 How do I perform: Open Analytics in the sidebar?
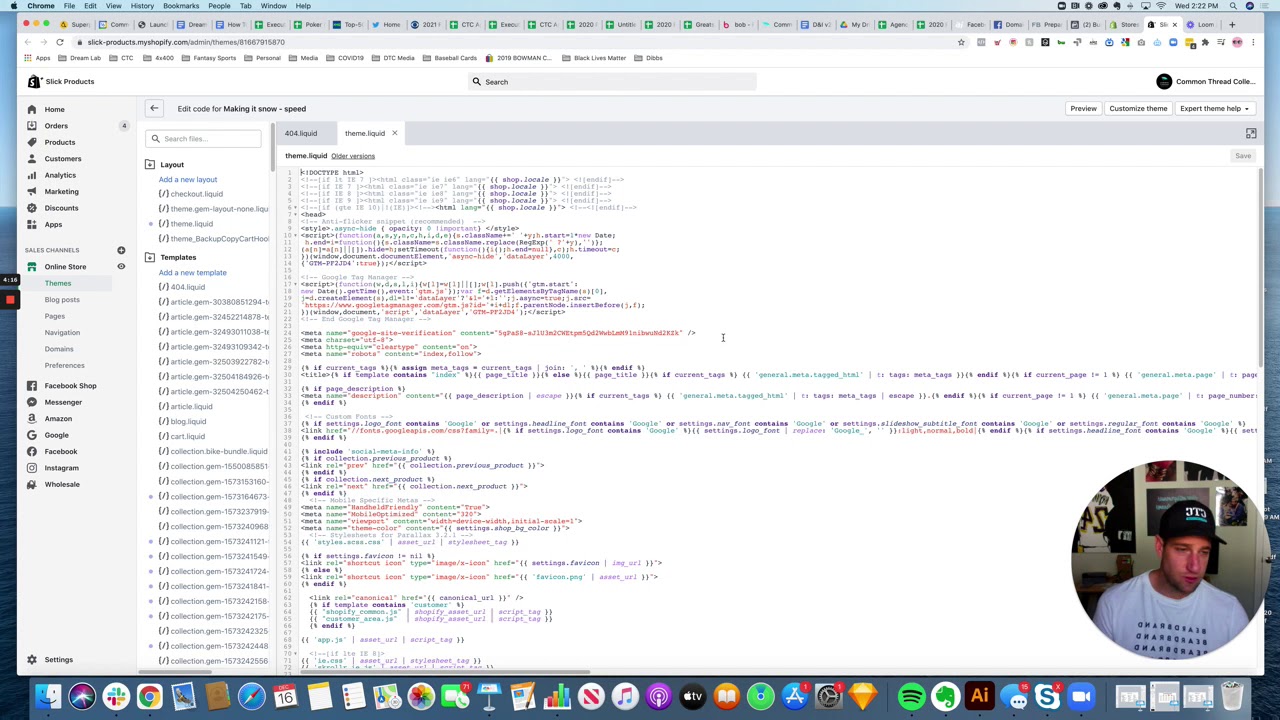click(60, 175)
